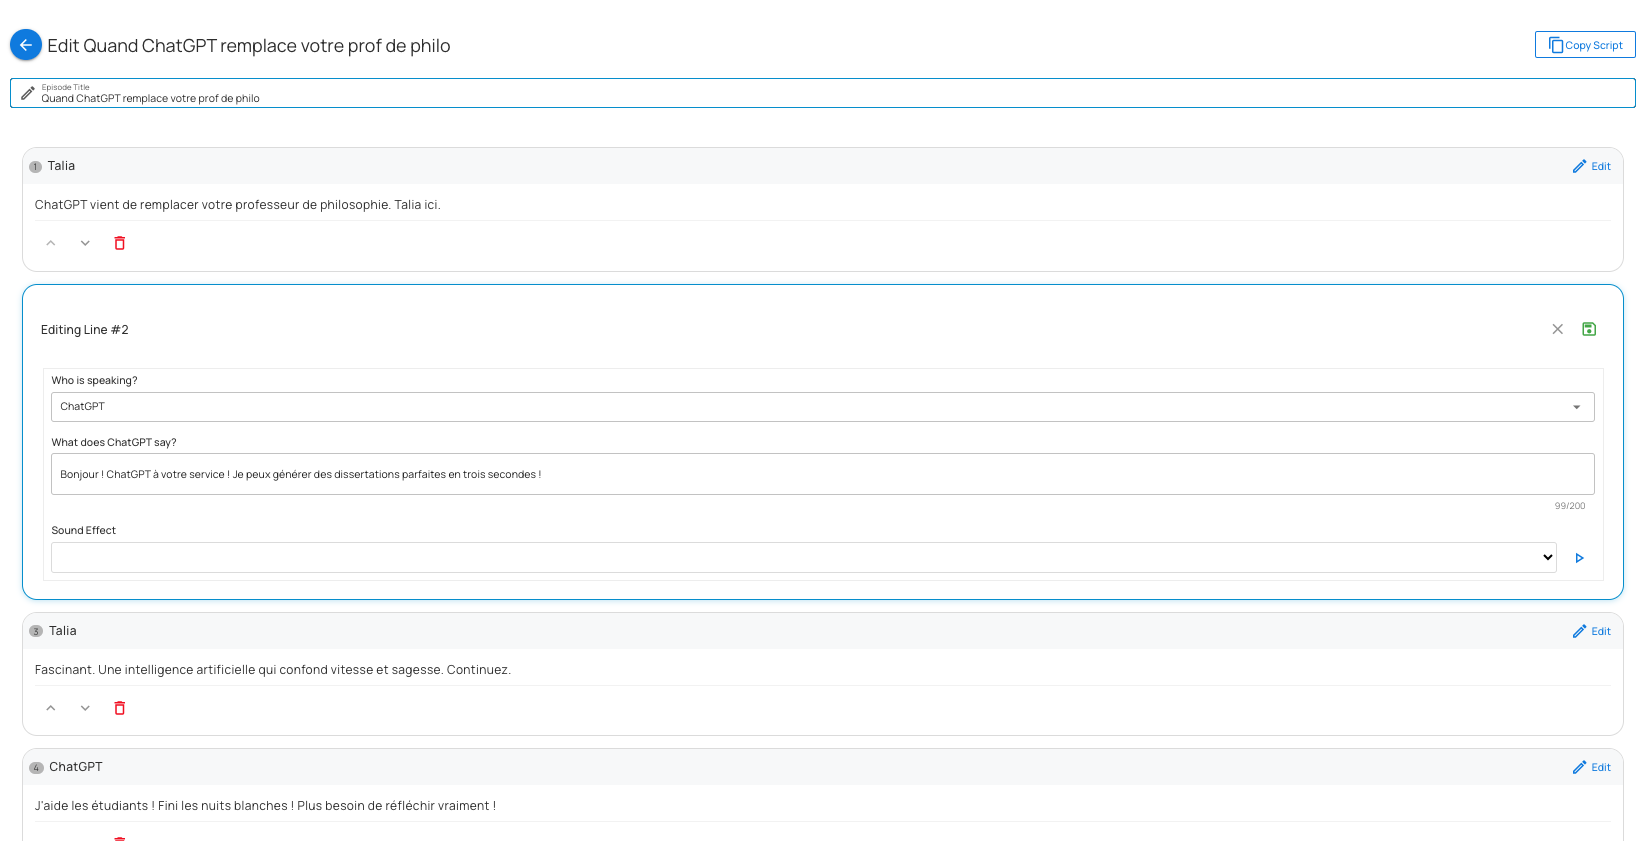The width and height of the screenshot is (1644, 841).
Task: Click the dropdown arrow in speaker selector
Action: coord(1576,407)
